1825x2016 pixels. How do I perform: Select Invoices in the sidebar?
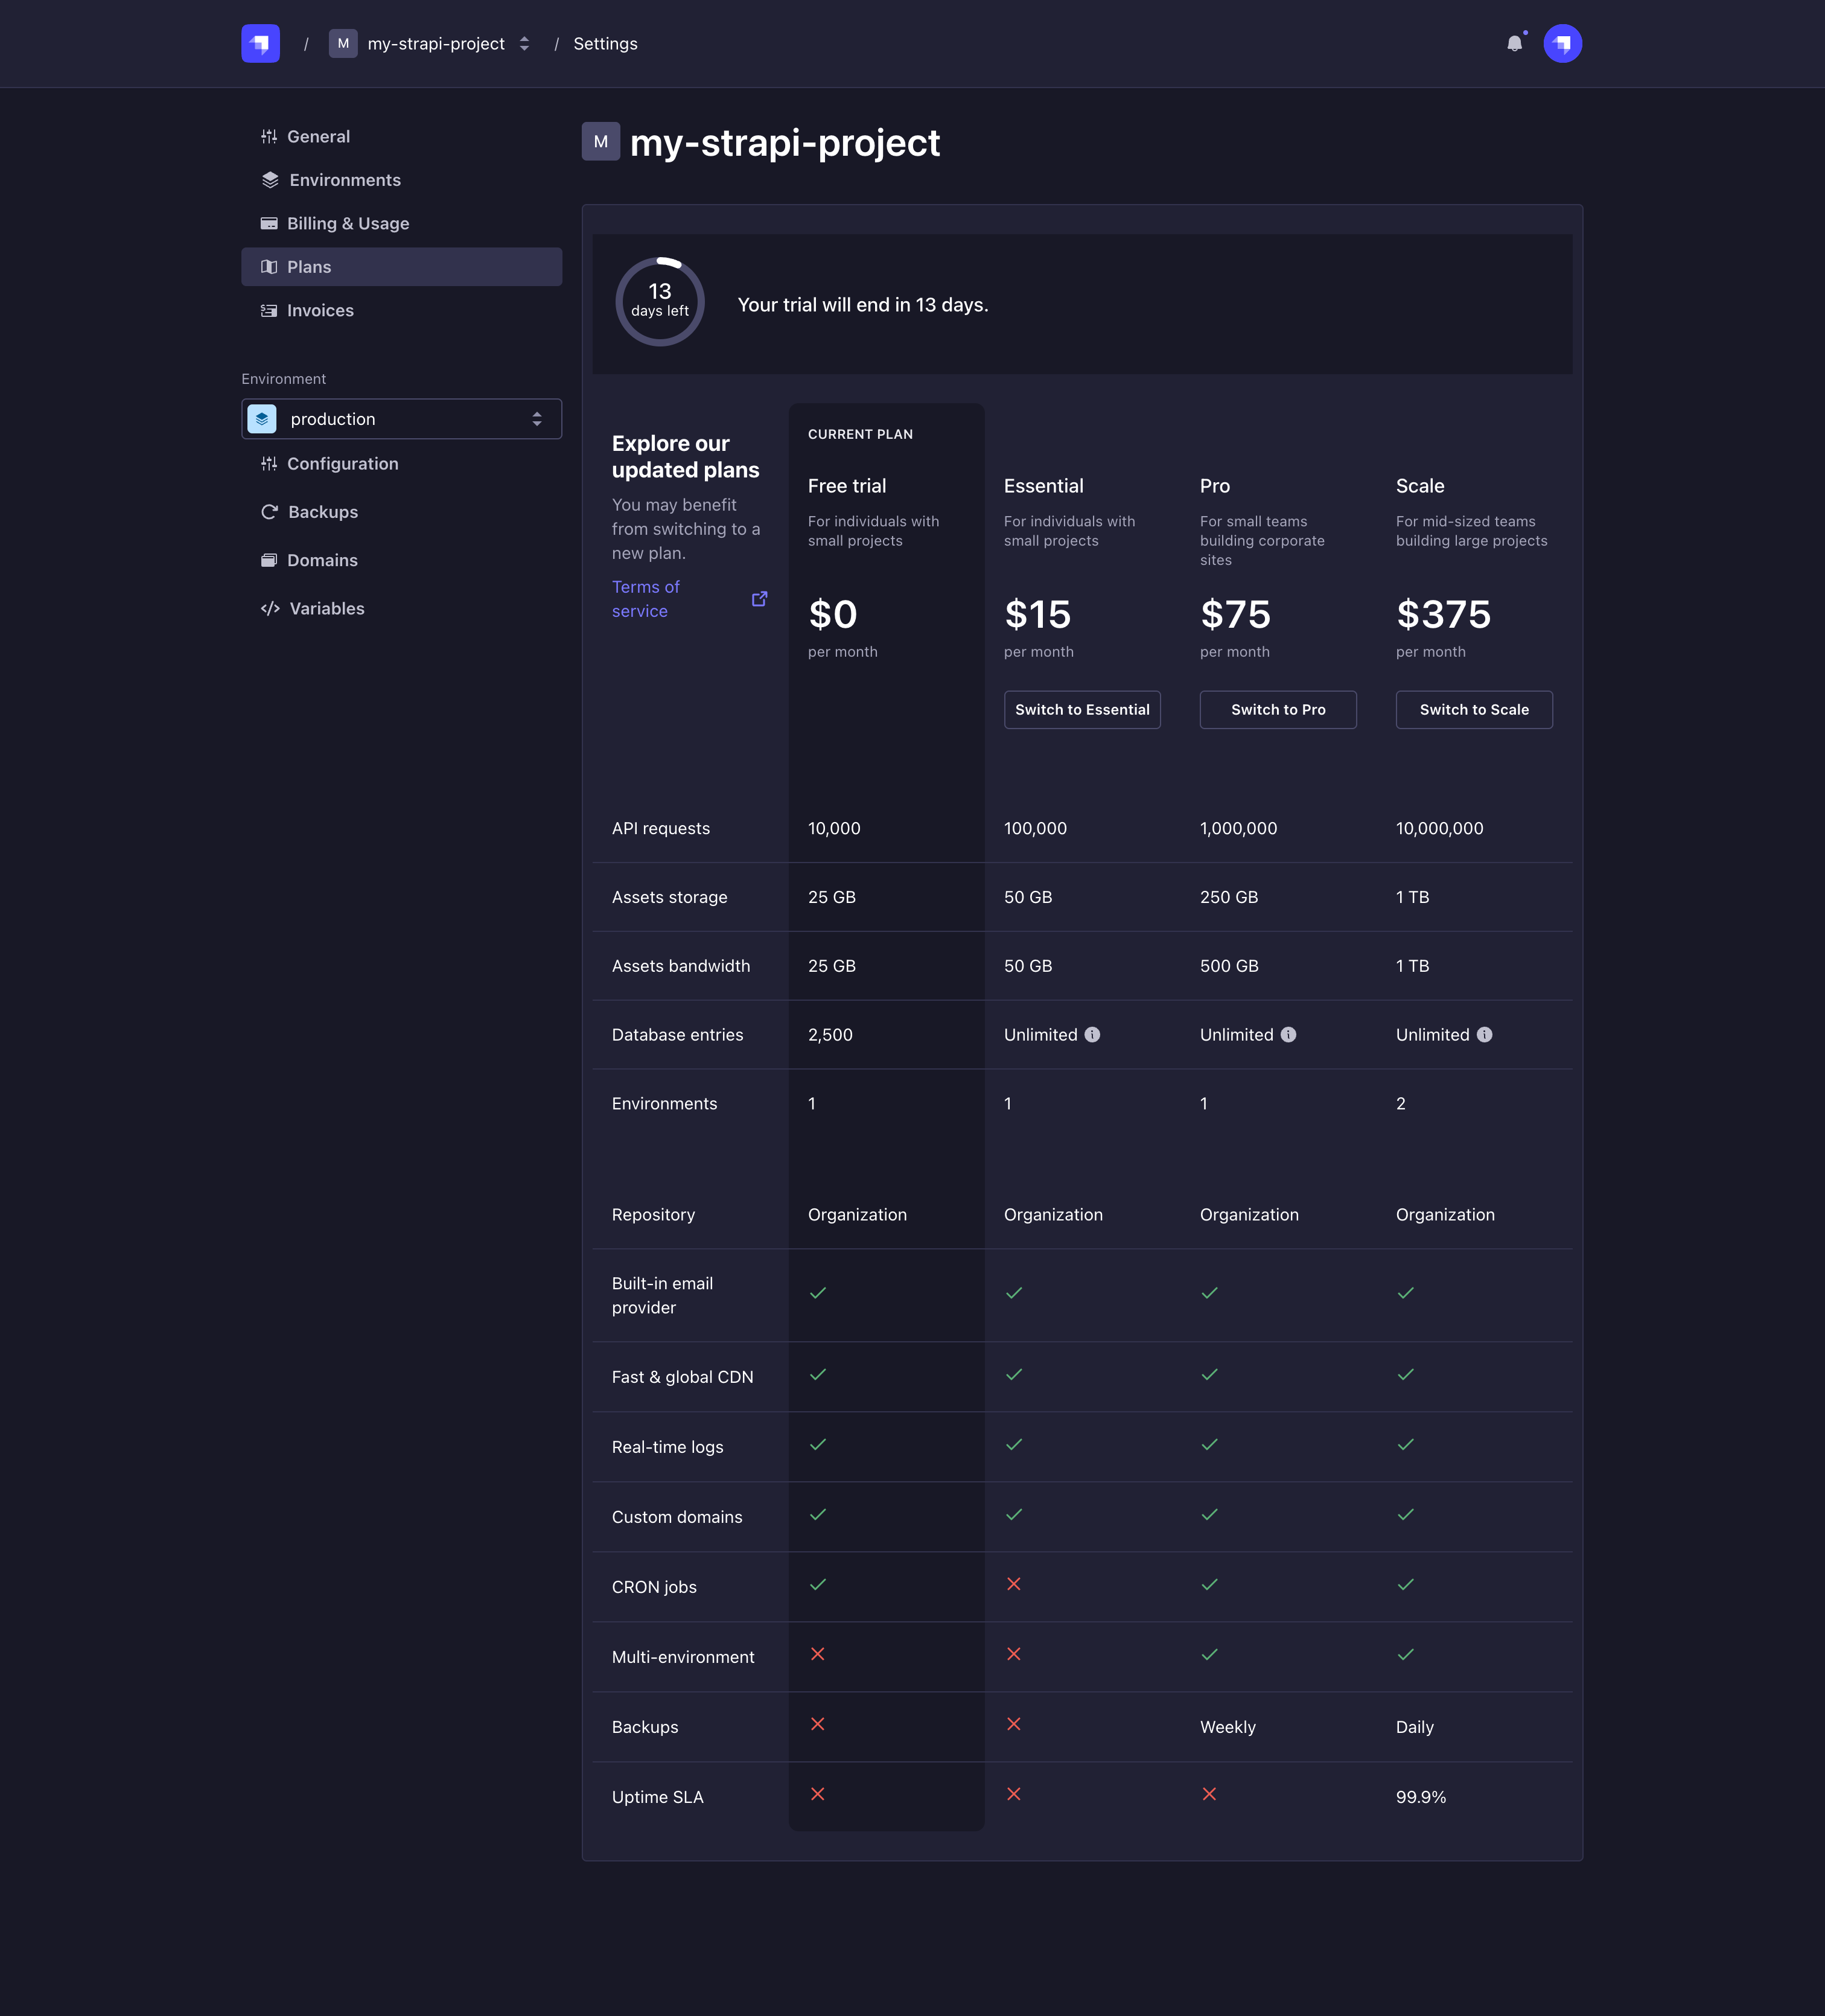(x=320, y=311)
